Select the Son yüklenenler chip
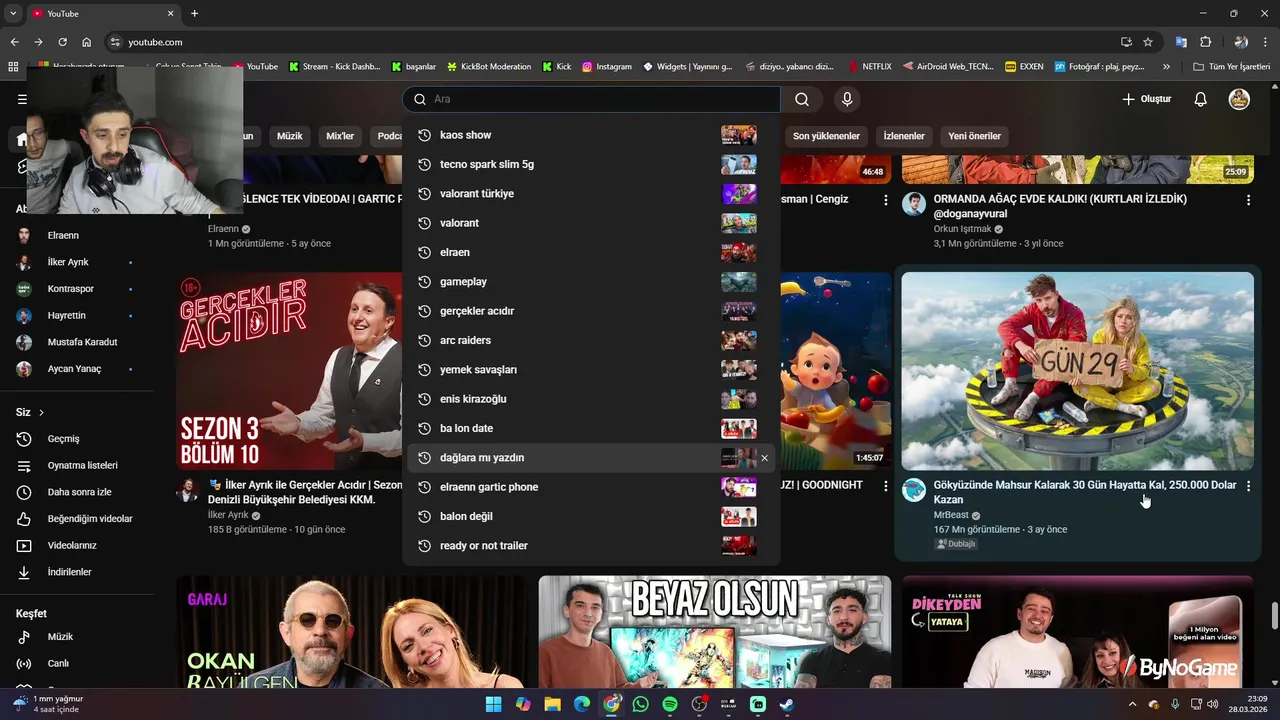Viewport: 1280px width, 720px height. point(826,136)
